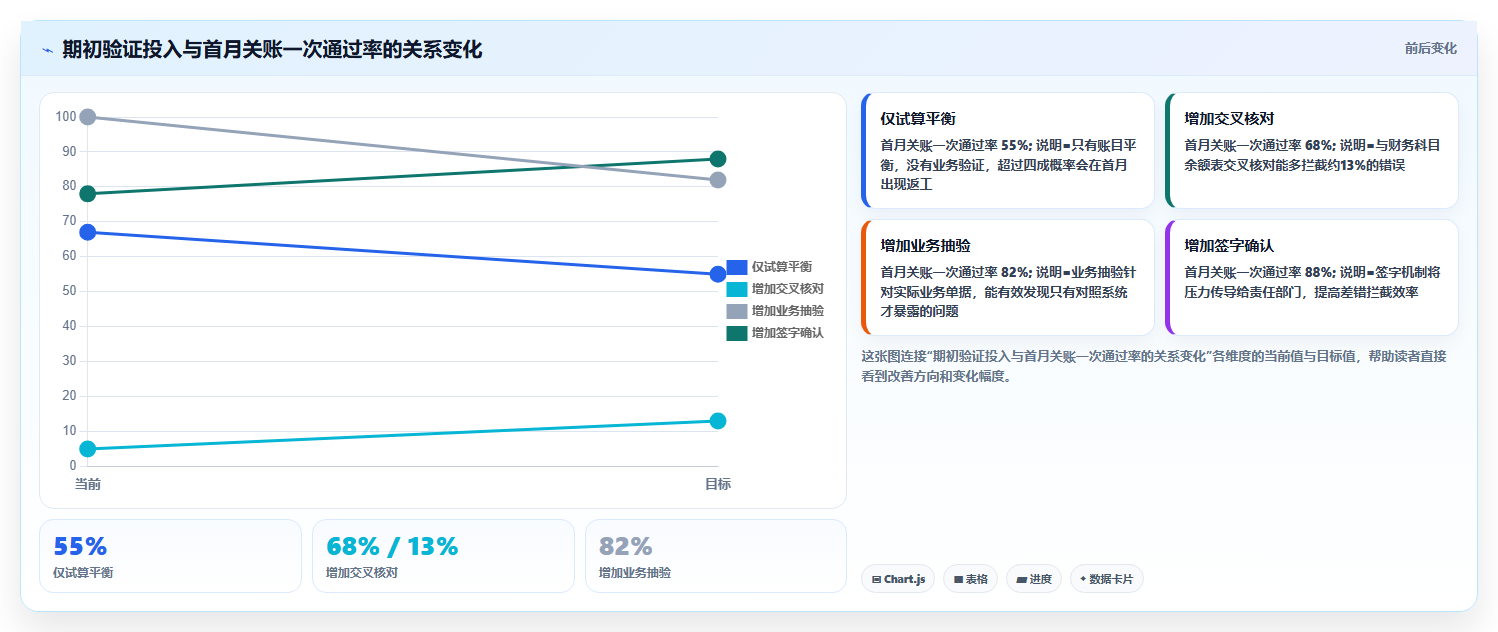Click the lightning icon beside the panel title
This screenshot has height=632, width=1498.
pyautogui.click(x=47, y=50)
